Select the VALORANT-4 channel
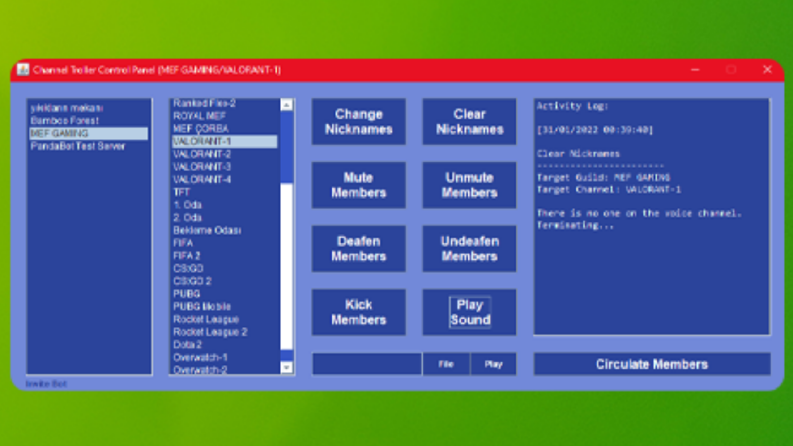This screenshot has width=793, height=446. (x=225, y=179)
